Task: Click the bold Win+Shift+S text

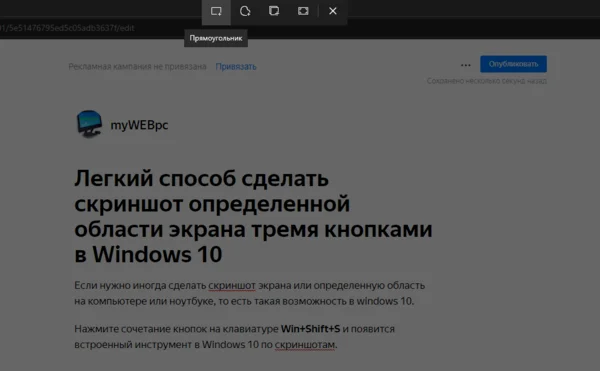Action: coord(310,329)
